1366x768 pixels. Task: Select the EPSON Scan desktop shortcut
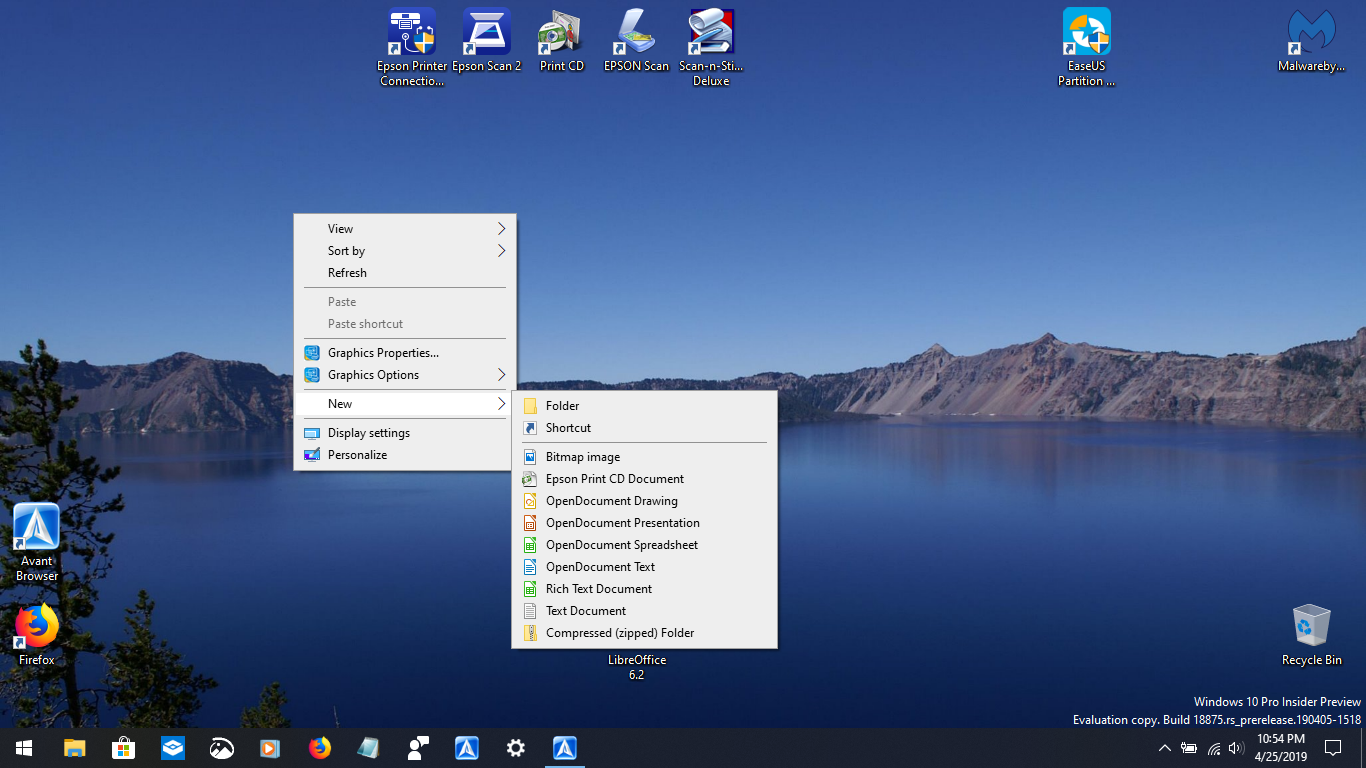tap(636, 40)
